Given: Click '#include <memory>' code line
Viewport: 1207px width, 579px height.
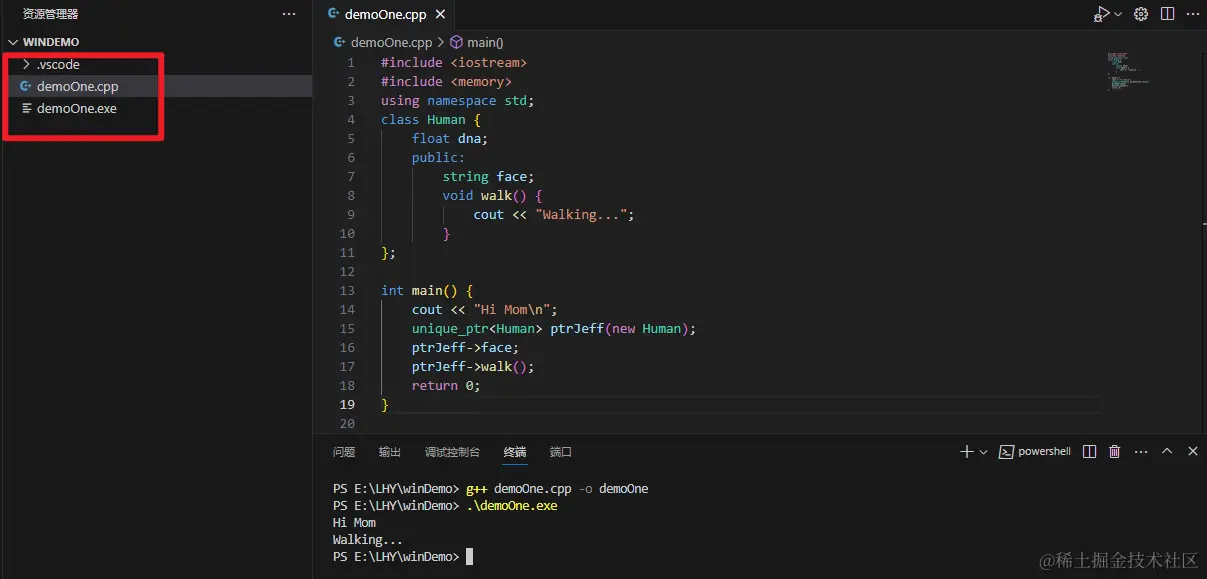Looking at the screenshot, I should [446, 81].
